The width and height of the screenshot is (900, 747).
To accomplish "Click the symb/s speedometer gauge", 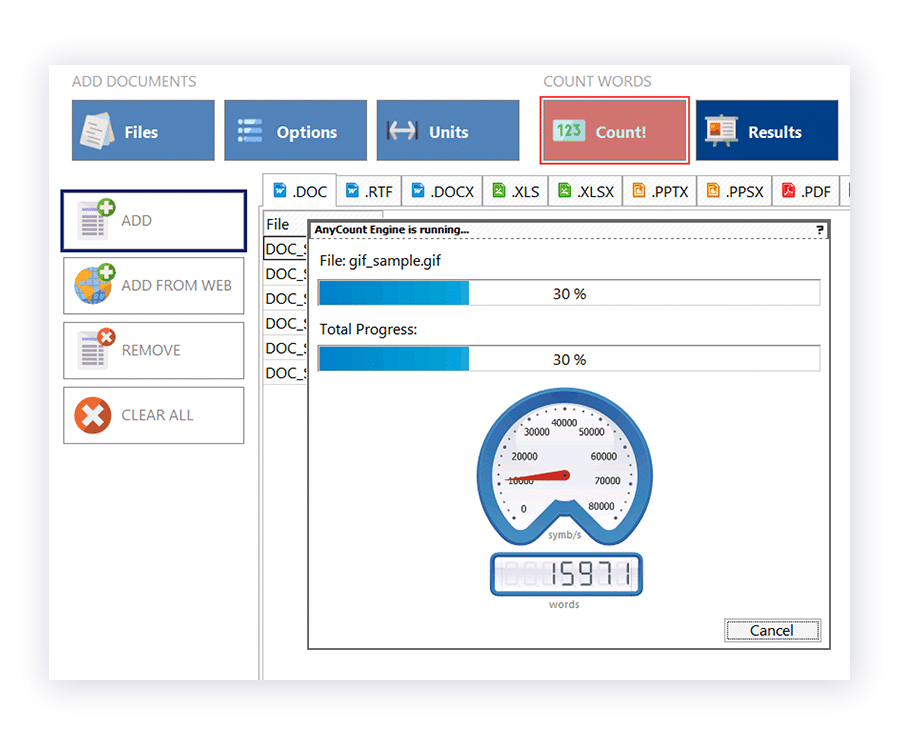I will click(x=565, y=466).
